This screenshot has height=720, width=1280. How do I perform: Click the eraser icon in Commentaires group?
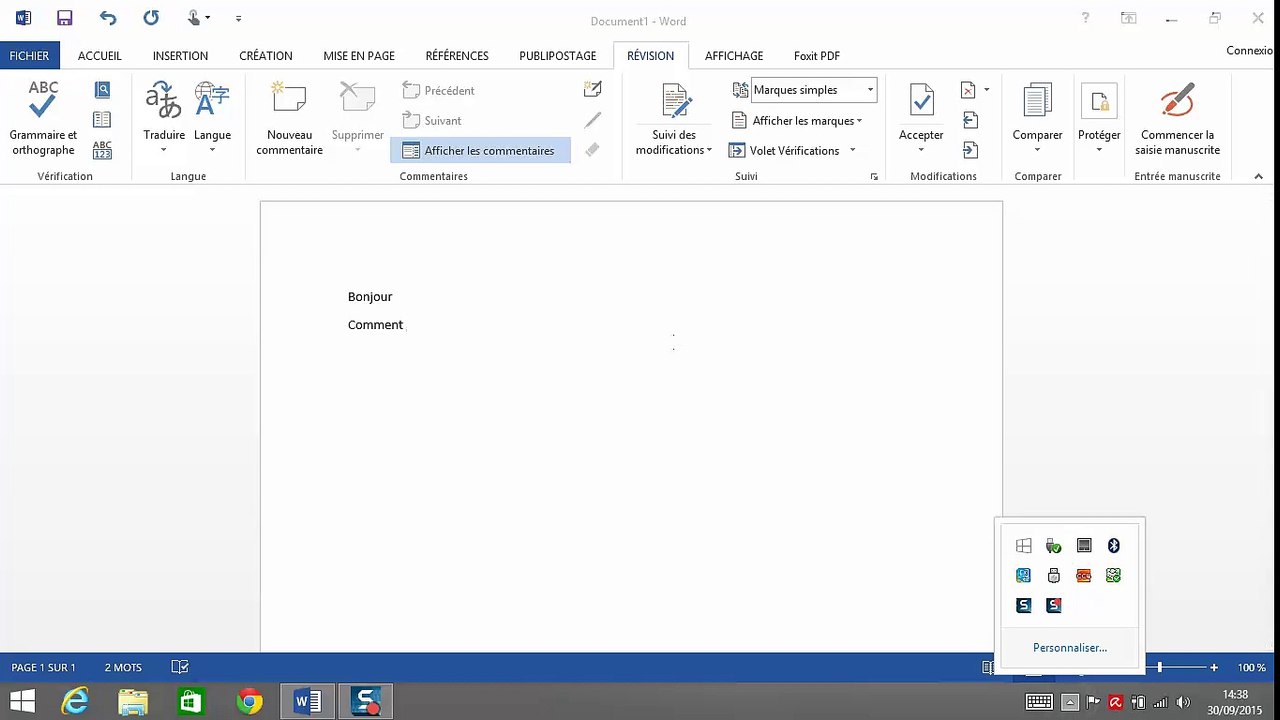tap(593, 150)
